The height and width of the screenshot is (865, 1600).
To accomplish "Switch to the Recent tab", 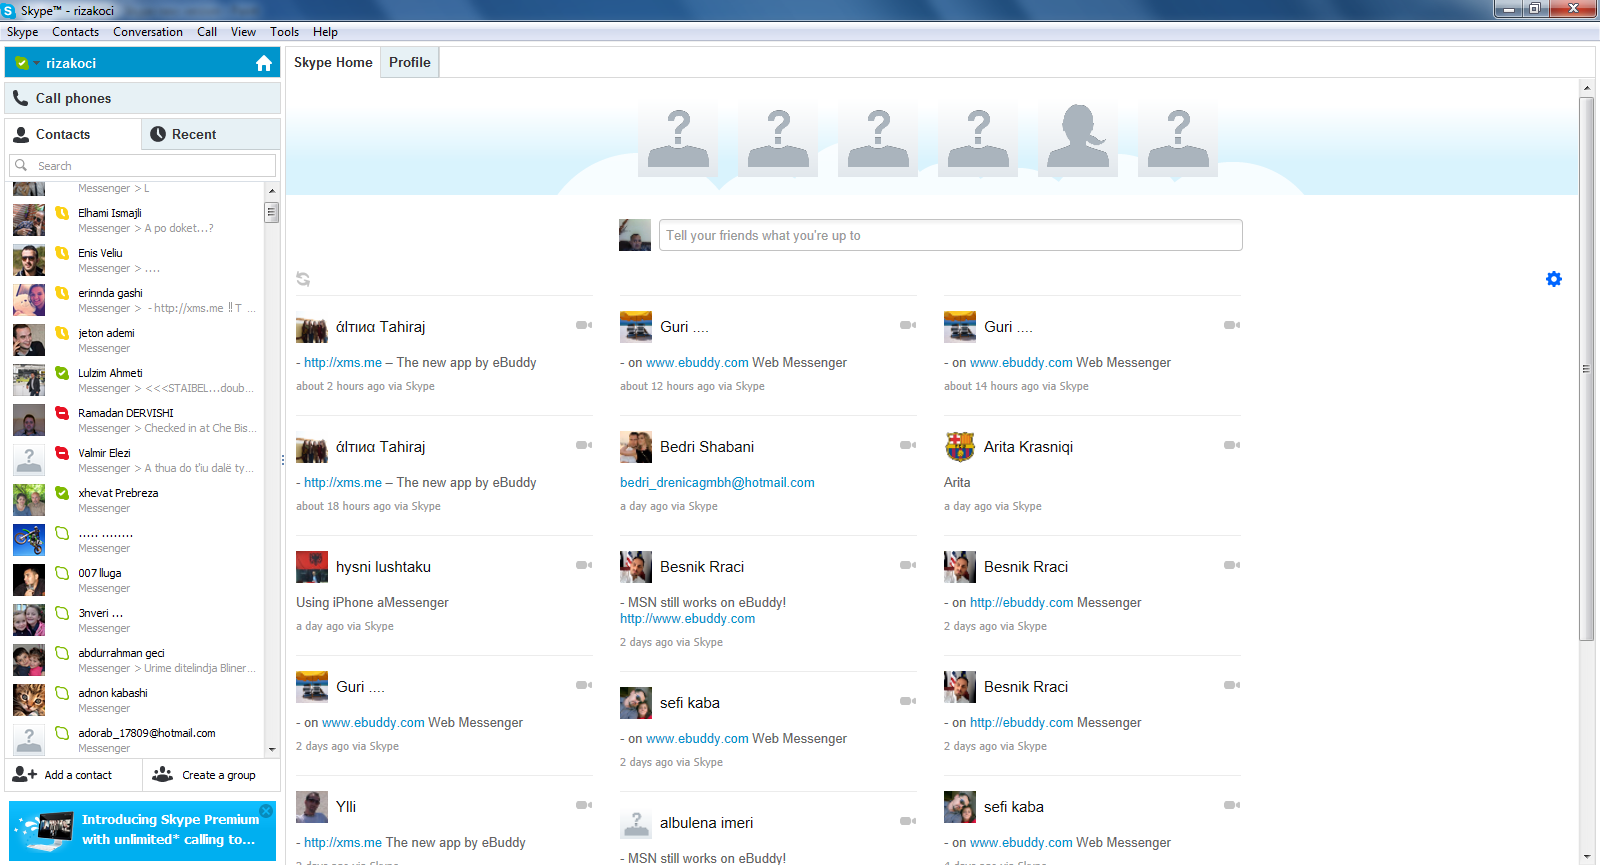I will 211,134.
